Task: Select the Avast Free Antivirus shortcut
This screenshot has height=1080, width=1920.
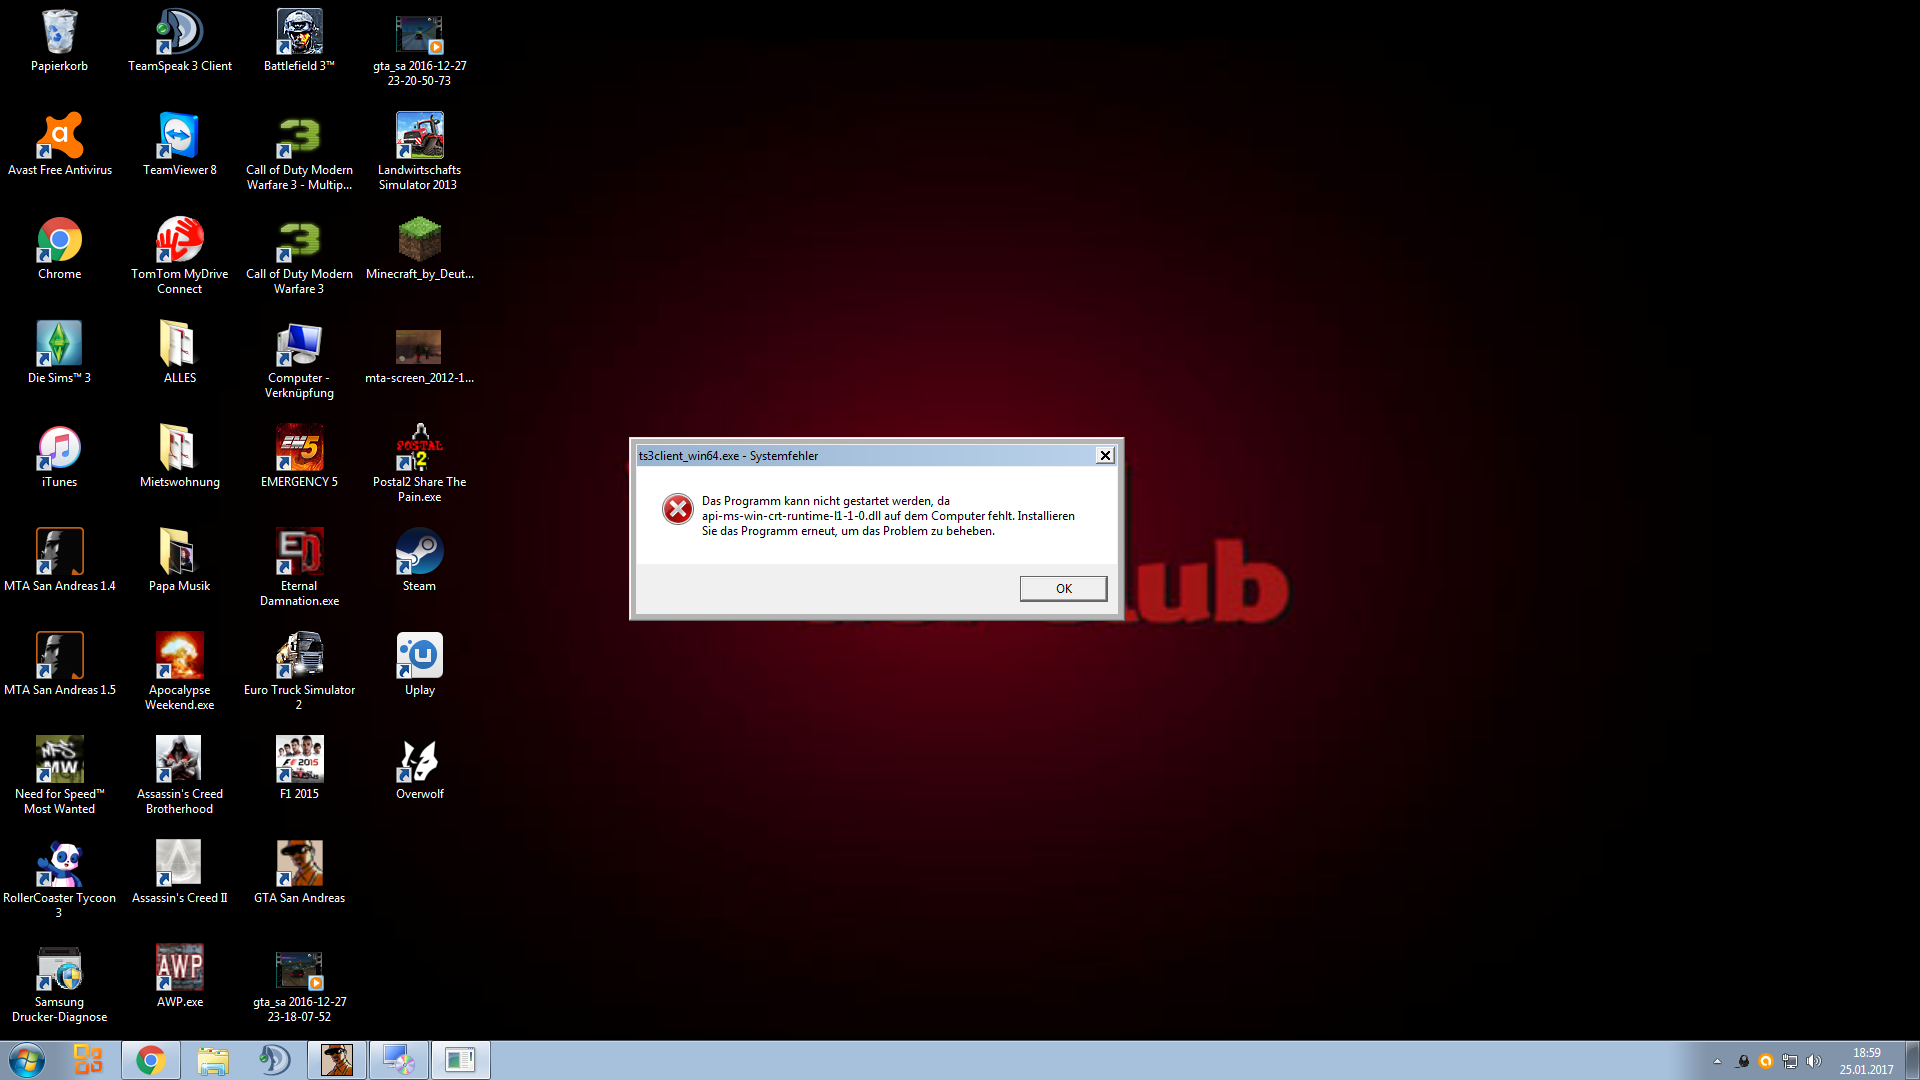Action: 59,145
